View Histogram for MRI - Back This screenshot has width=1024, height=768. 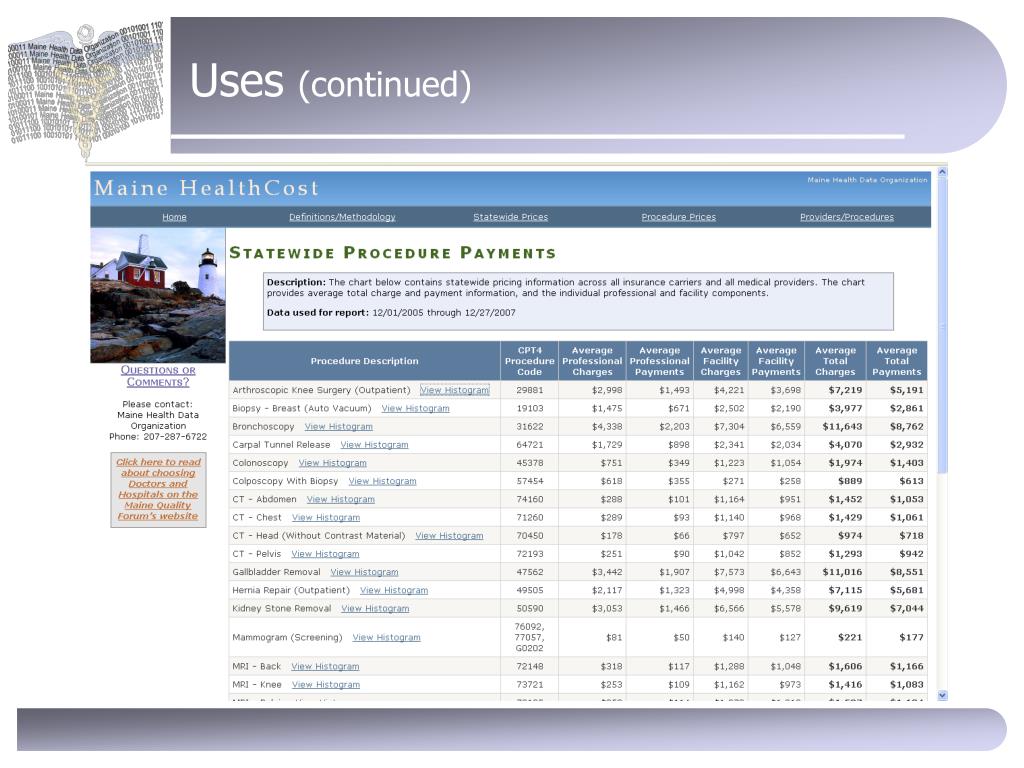pos(325,667)
